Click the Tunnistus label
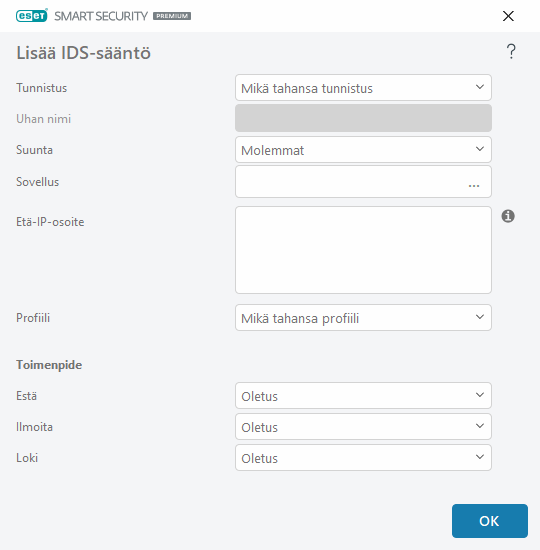Screen dimensions: 540x550 coord(41,88)
